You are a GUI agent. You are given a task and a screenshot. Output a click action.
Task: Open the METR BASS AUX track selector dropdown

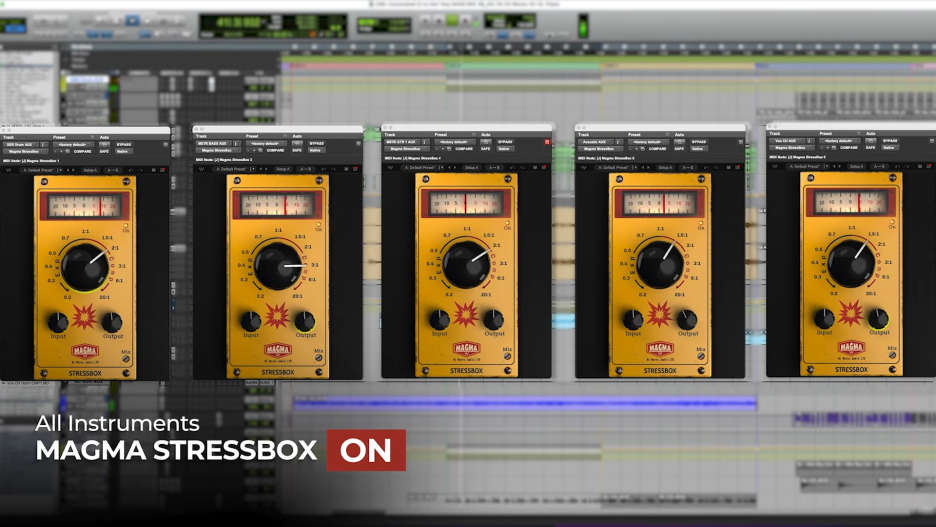click(214, 143)
